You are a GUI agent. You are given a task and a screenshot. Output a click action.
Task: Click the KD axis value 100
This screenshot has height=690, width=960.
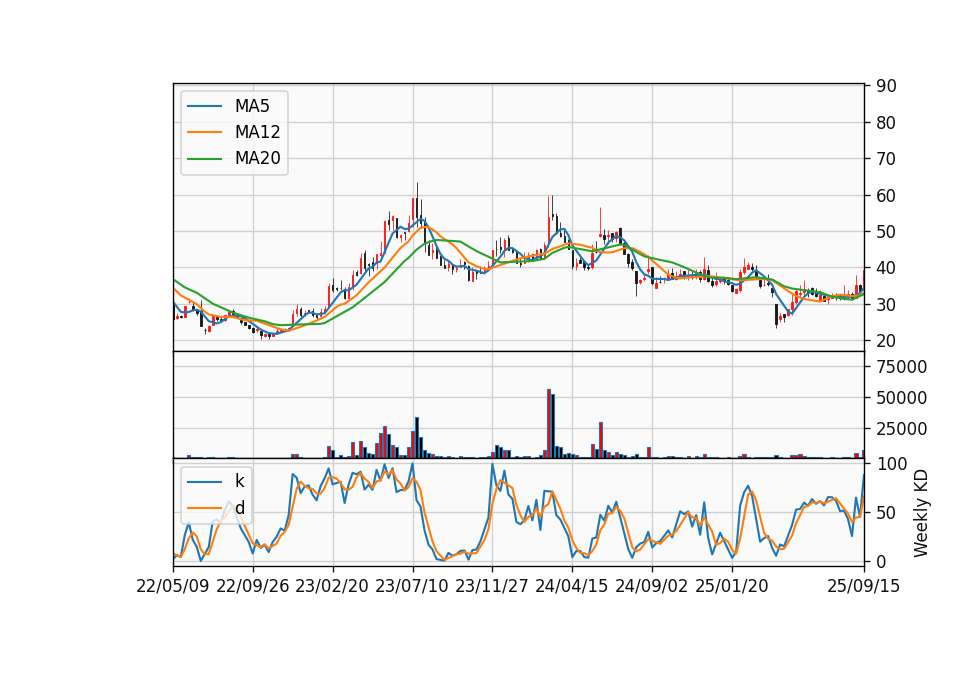pos(891,464)
